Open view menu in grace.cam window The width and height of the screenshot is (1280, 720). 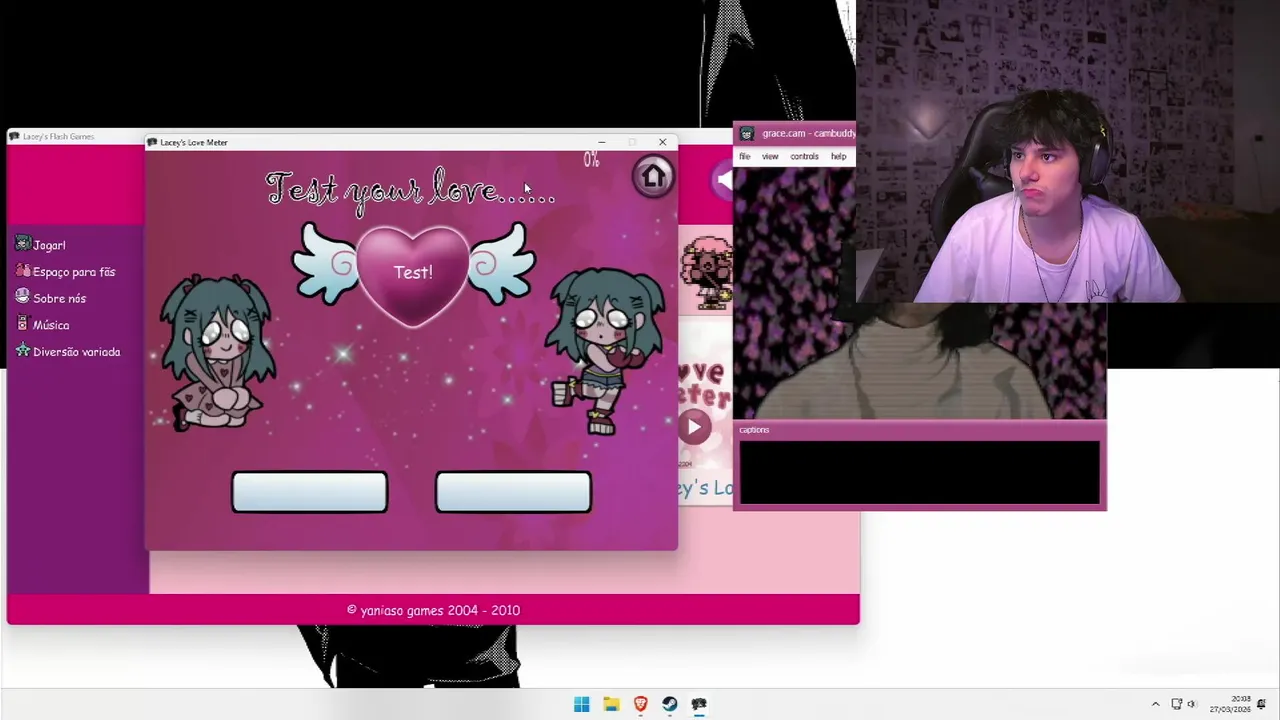coord(770,157)
